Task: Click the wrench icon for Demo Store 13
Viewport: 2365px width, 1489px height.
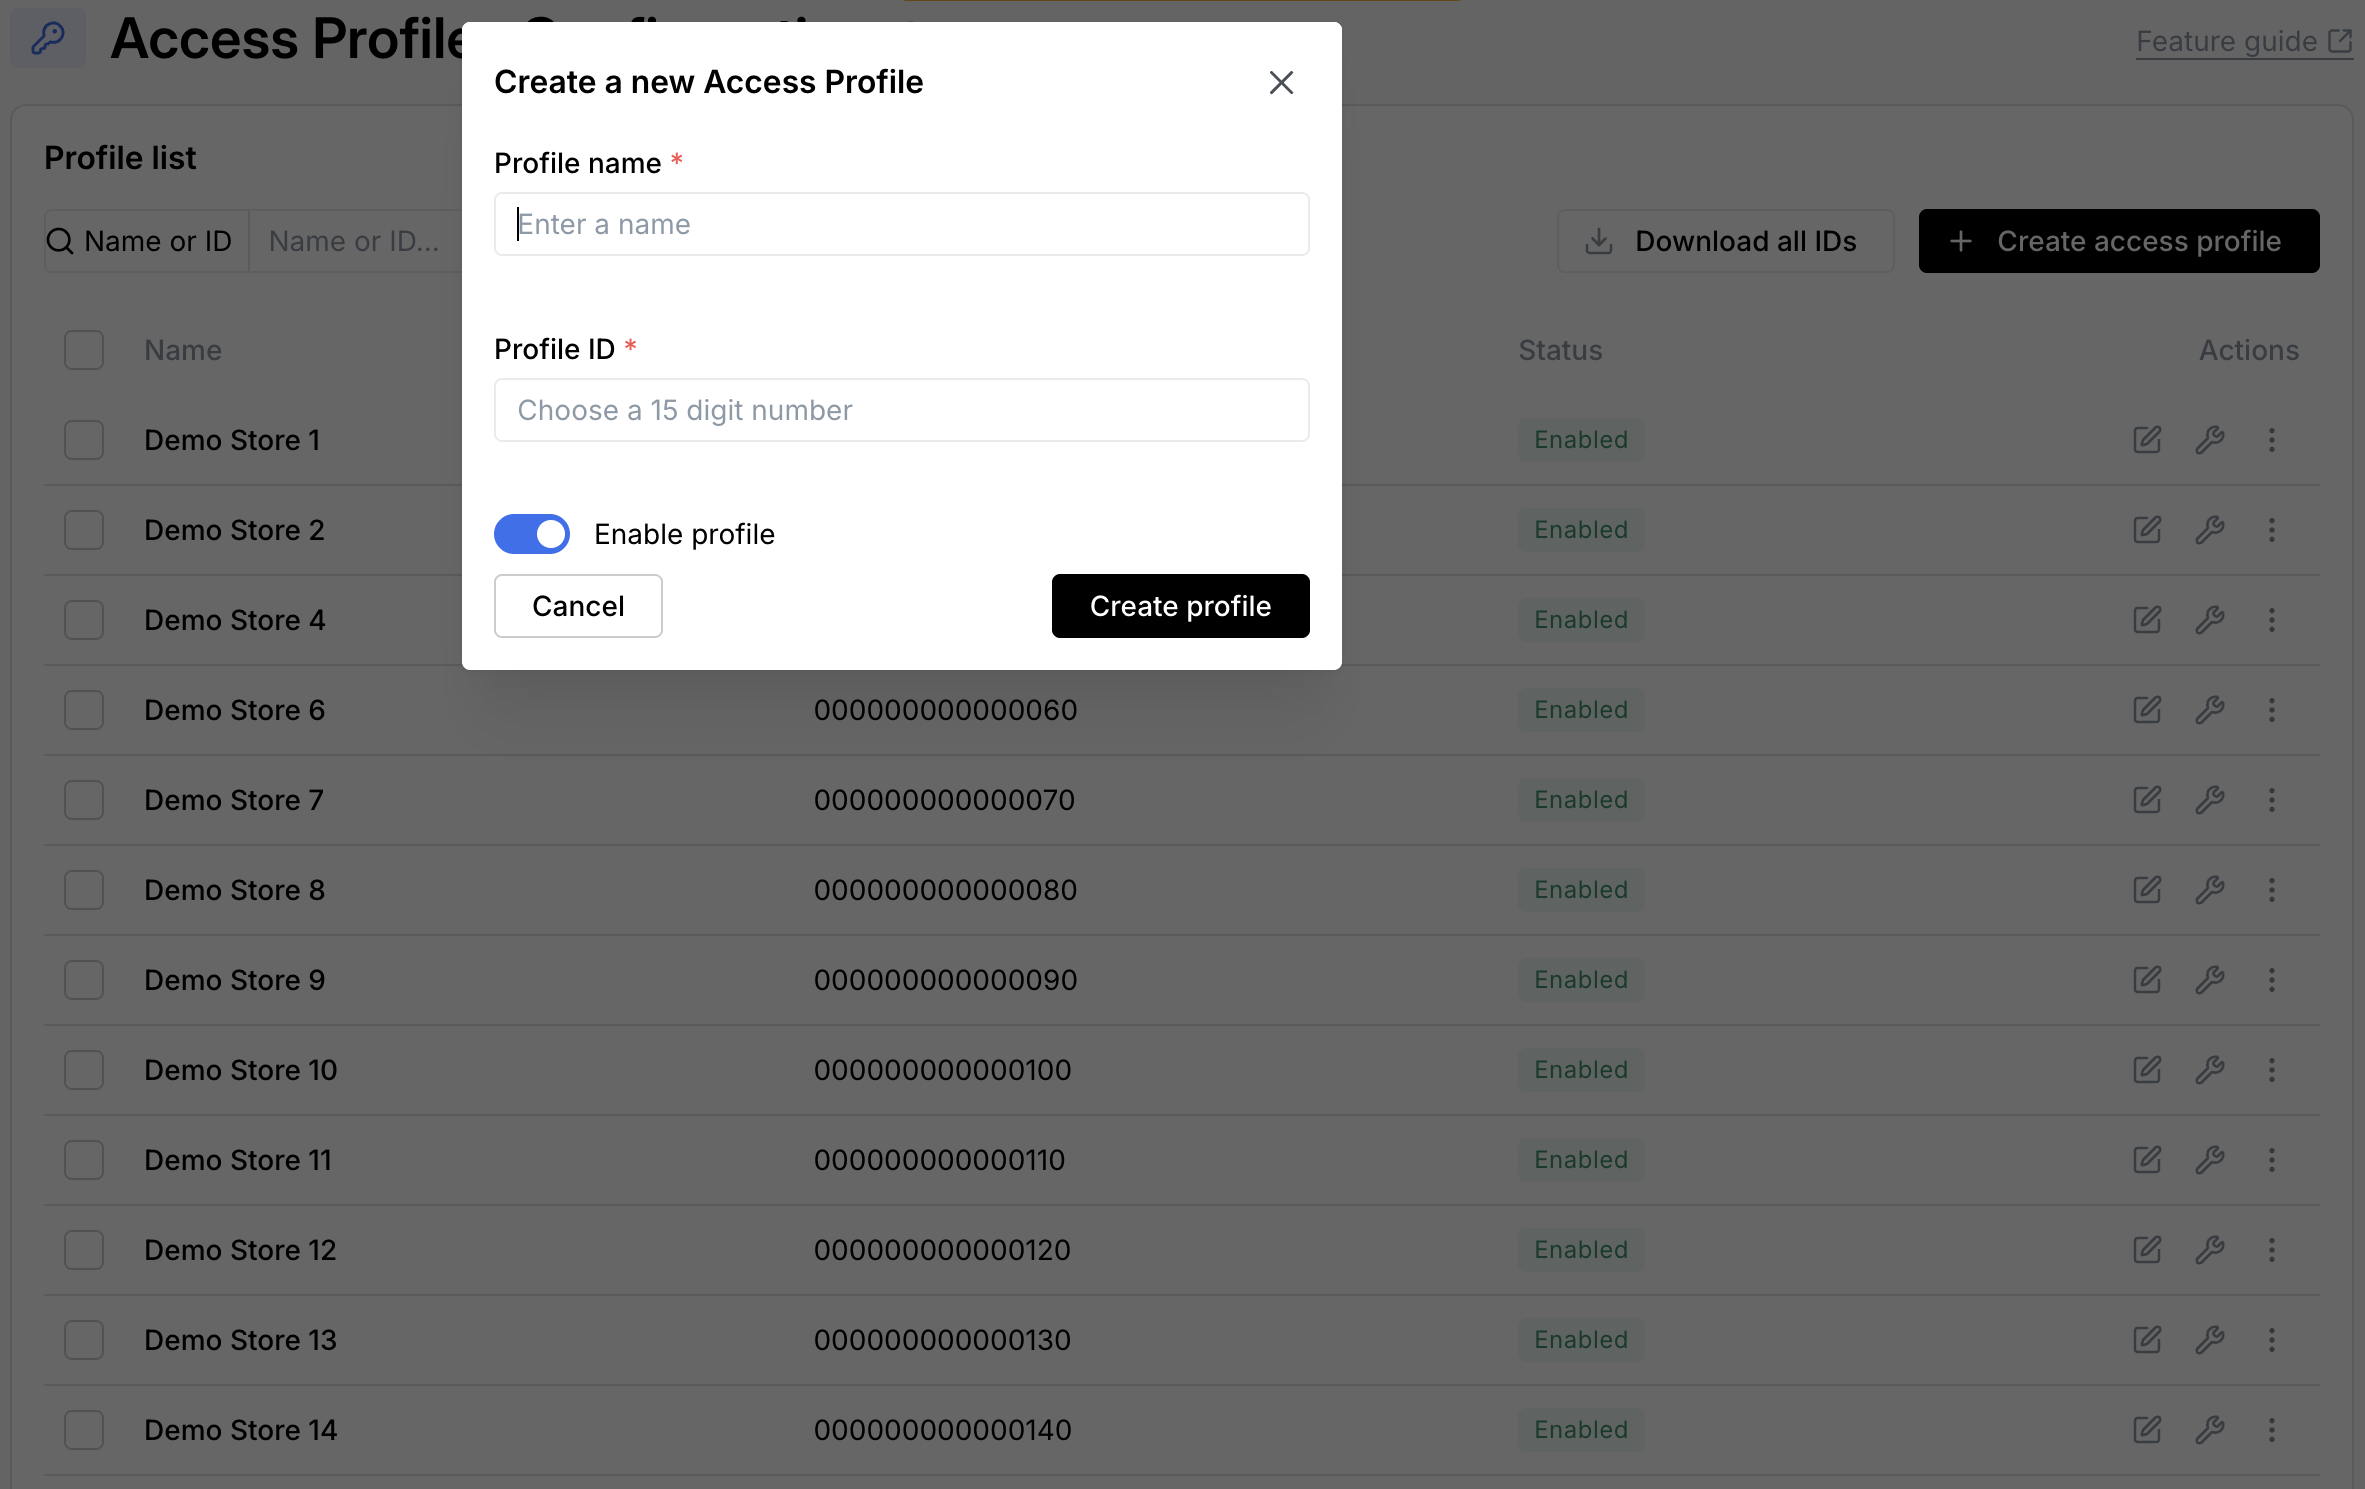Action: (2209, 1340)
